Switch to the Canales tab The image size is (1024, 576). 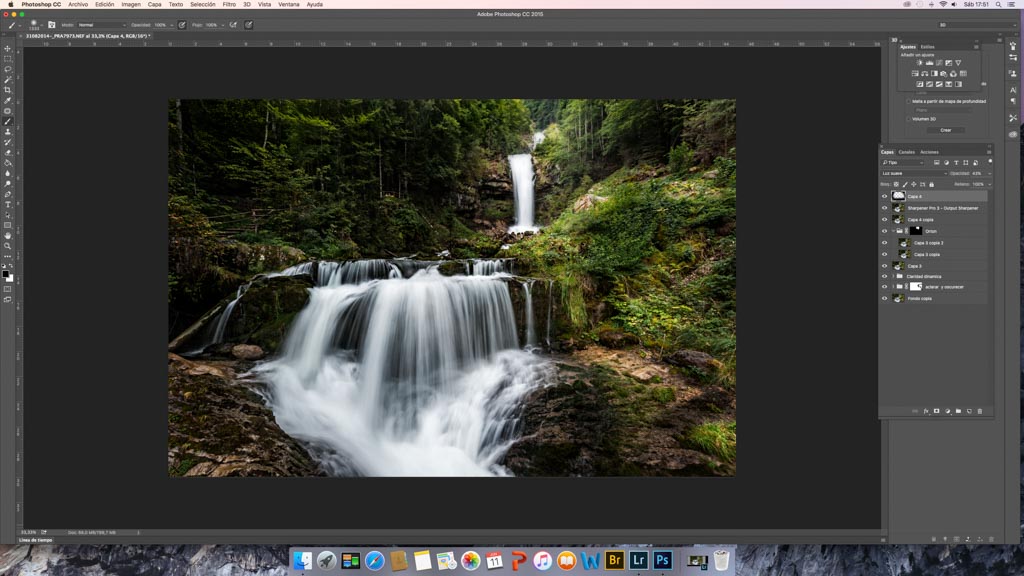pyautogui.click(x=906, y=152)
